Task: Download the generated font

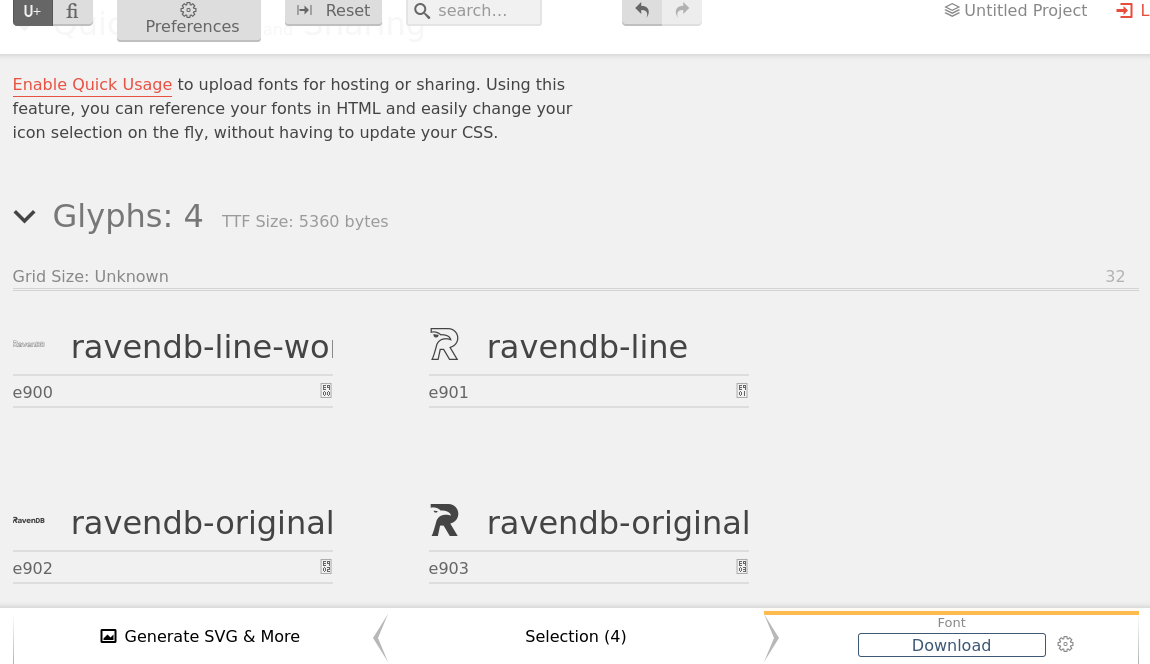Action: coord(951,645)
